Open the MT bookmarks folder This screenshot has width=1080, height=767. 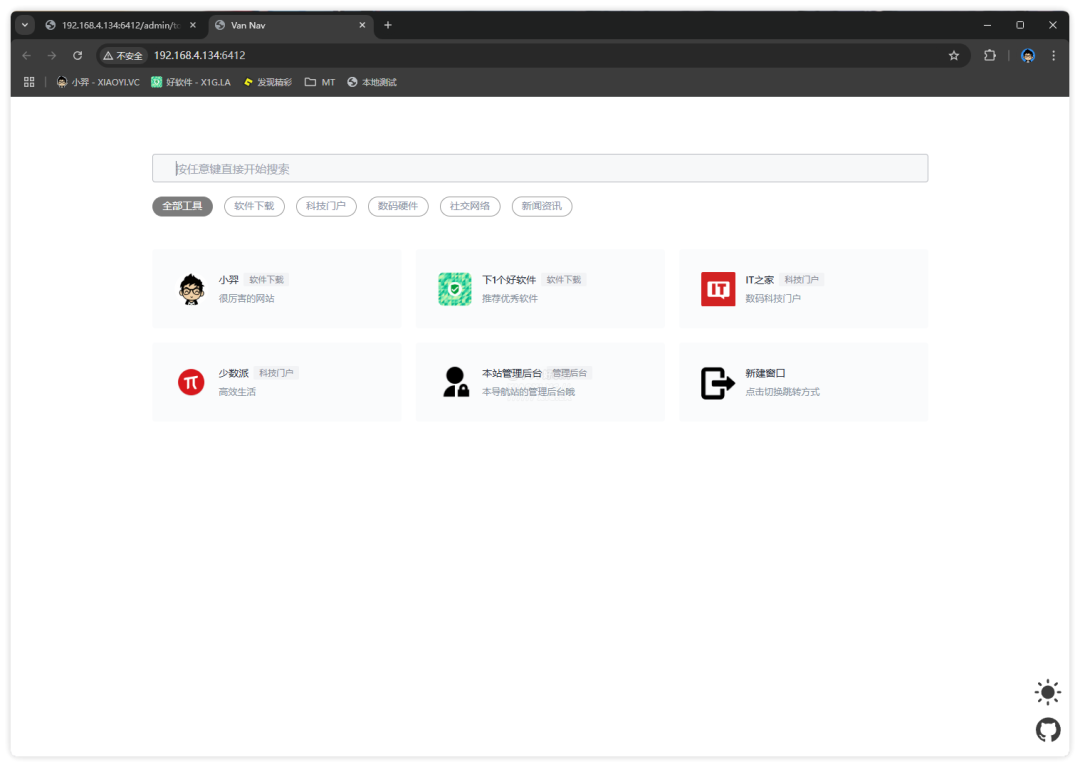320,82
